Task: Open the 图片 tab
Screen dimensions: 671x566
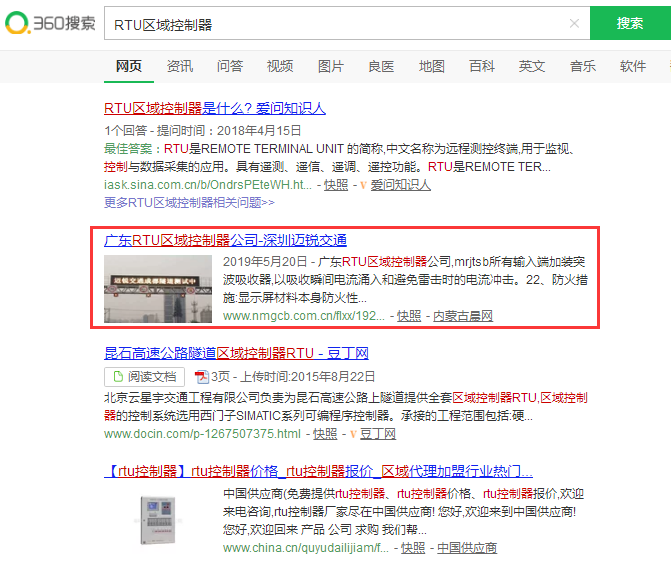Action: pyautogui.click(x=330, y=66)
